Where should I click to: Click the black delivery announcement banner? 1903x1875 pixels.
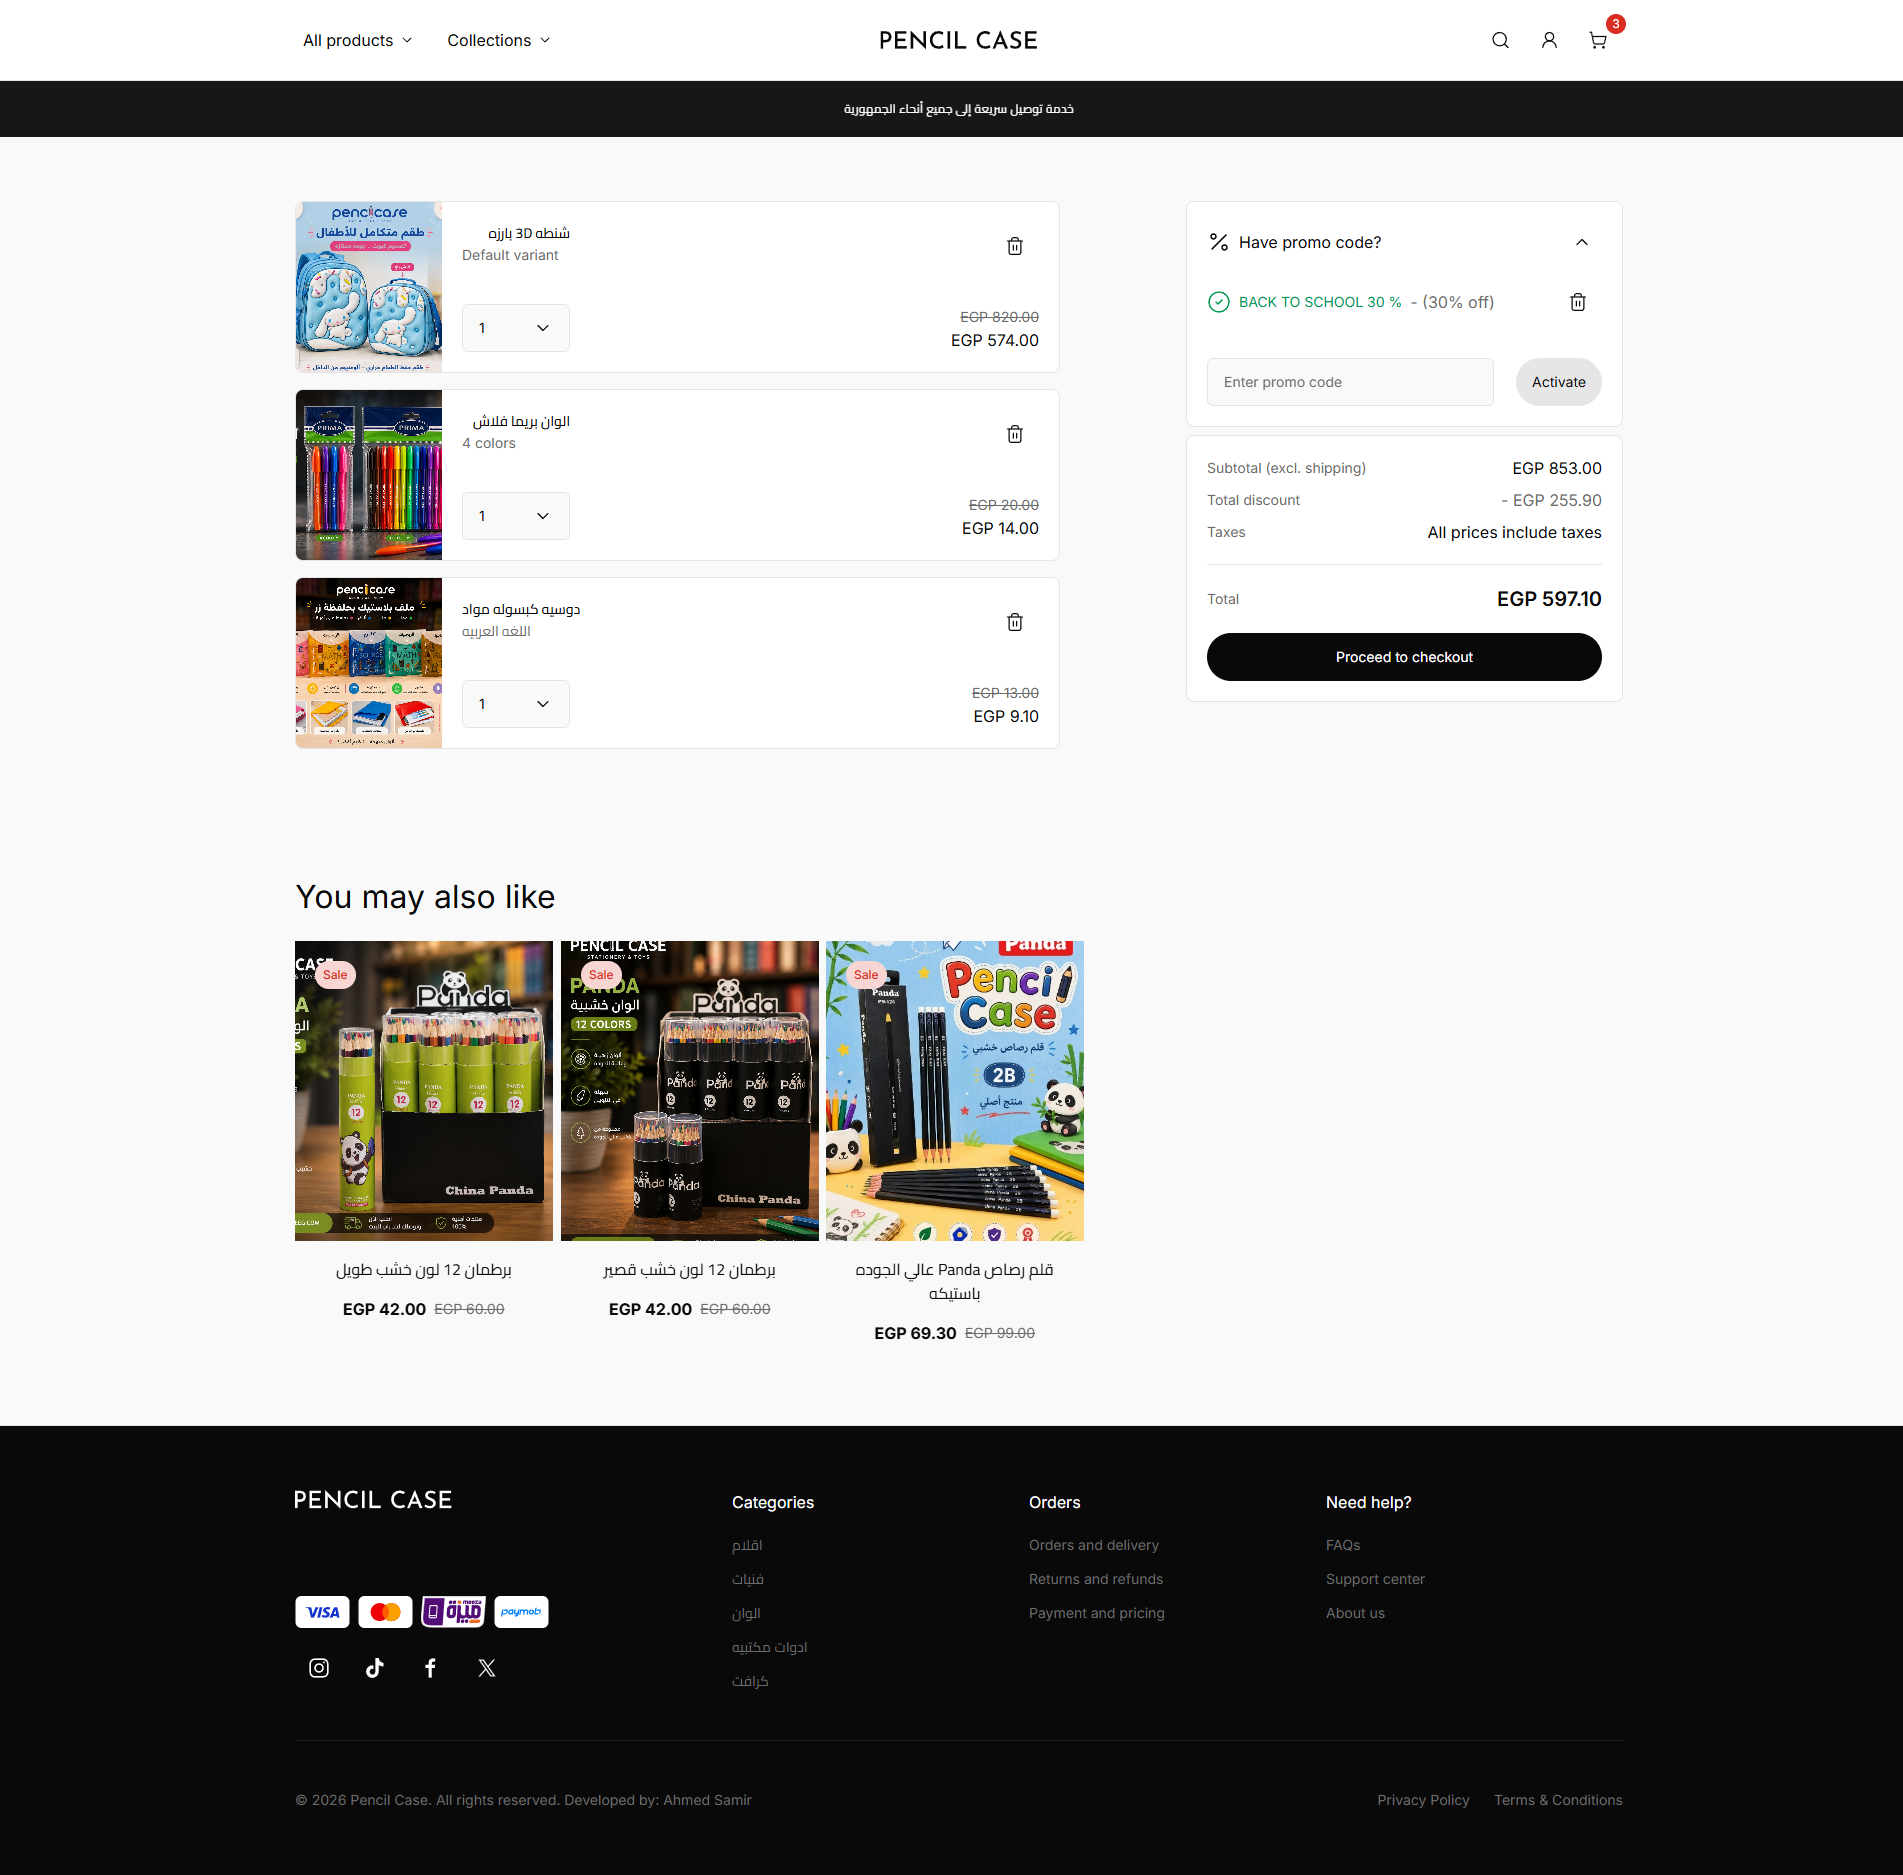(x=951, y=109)
